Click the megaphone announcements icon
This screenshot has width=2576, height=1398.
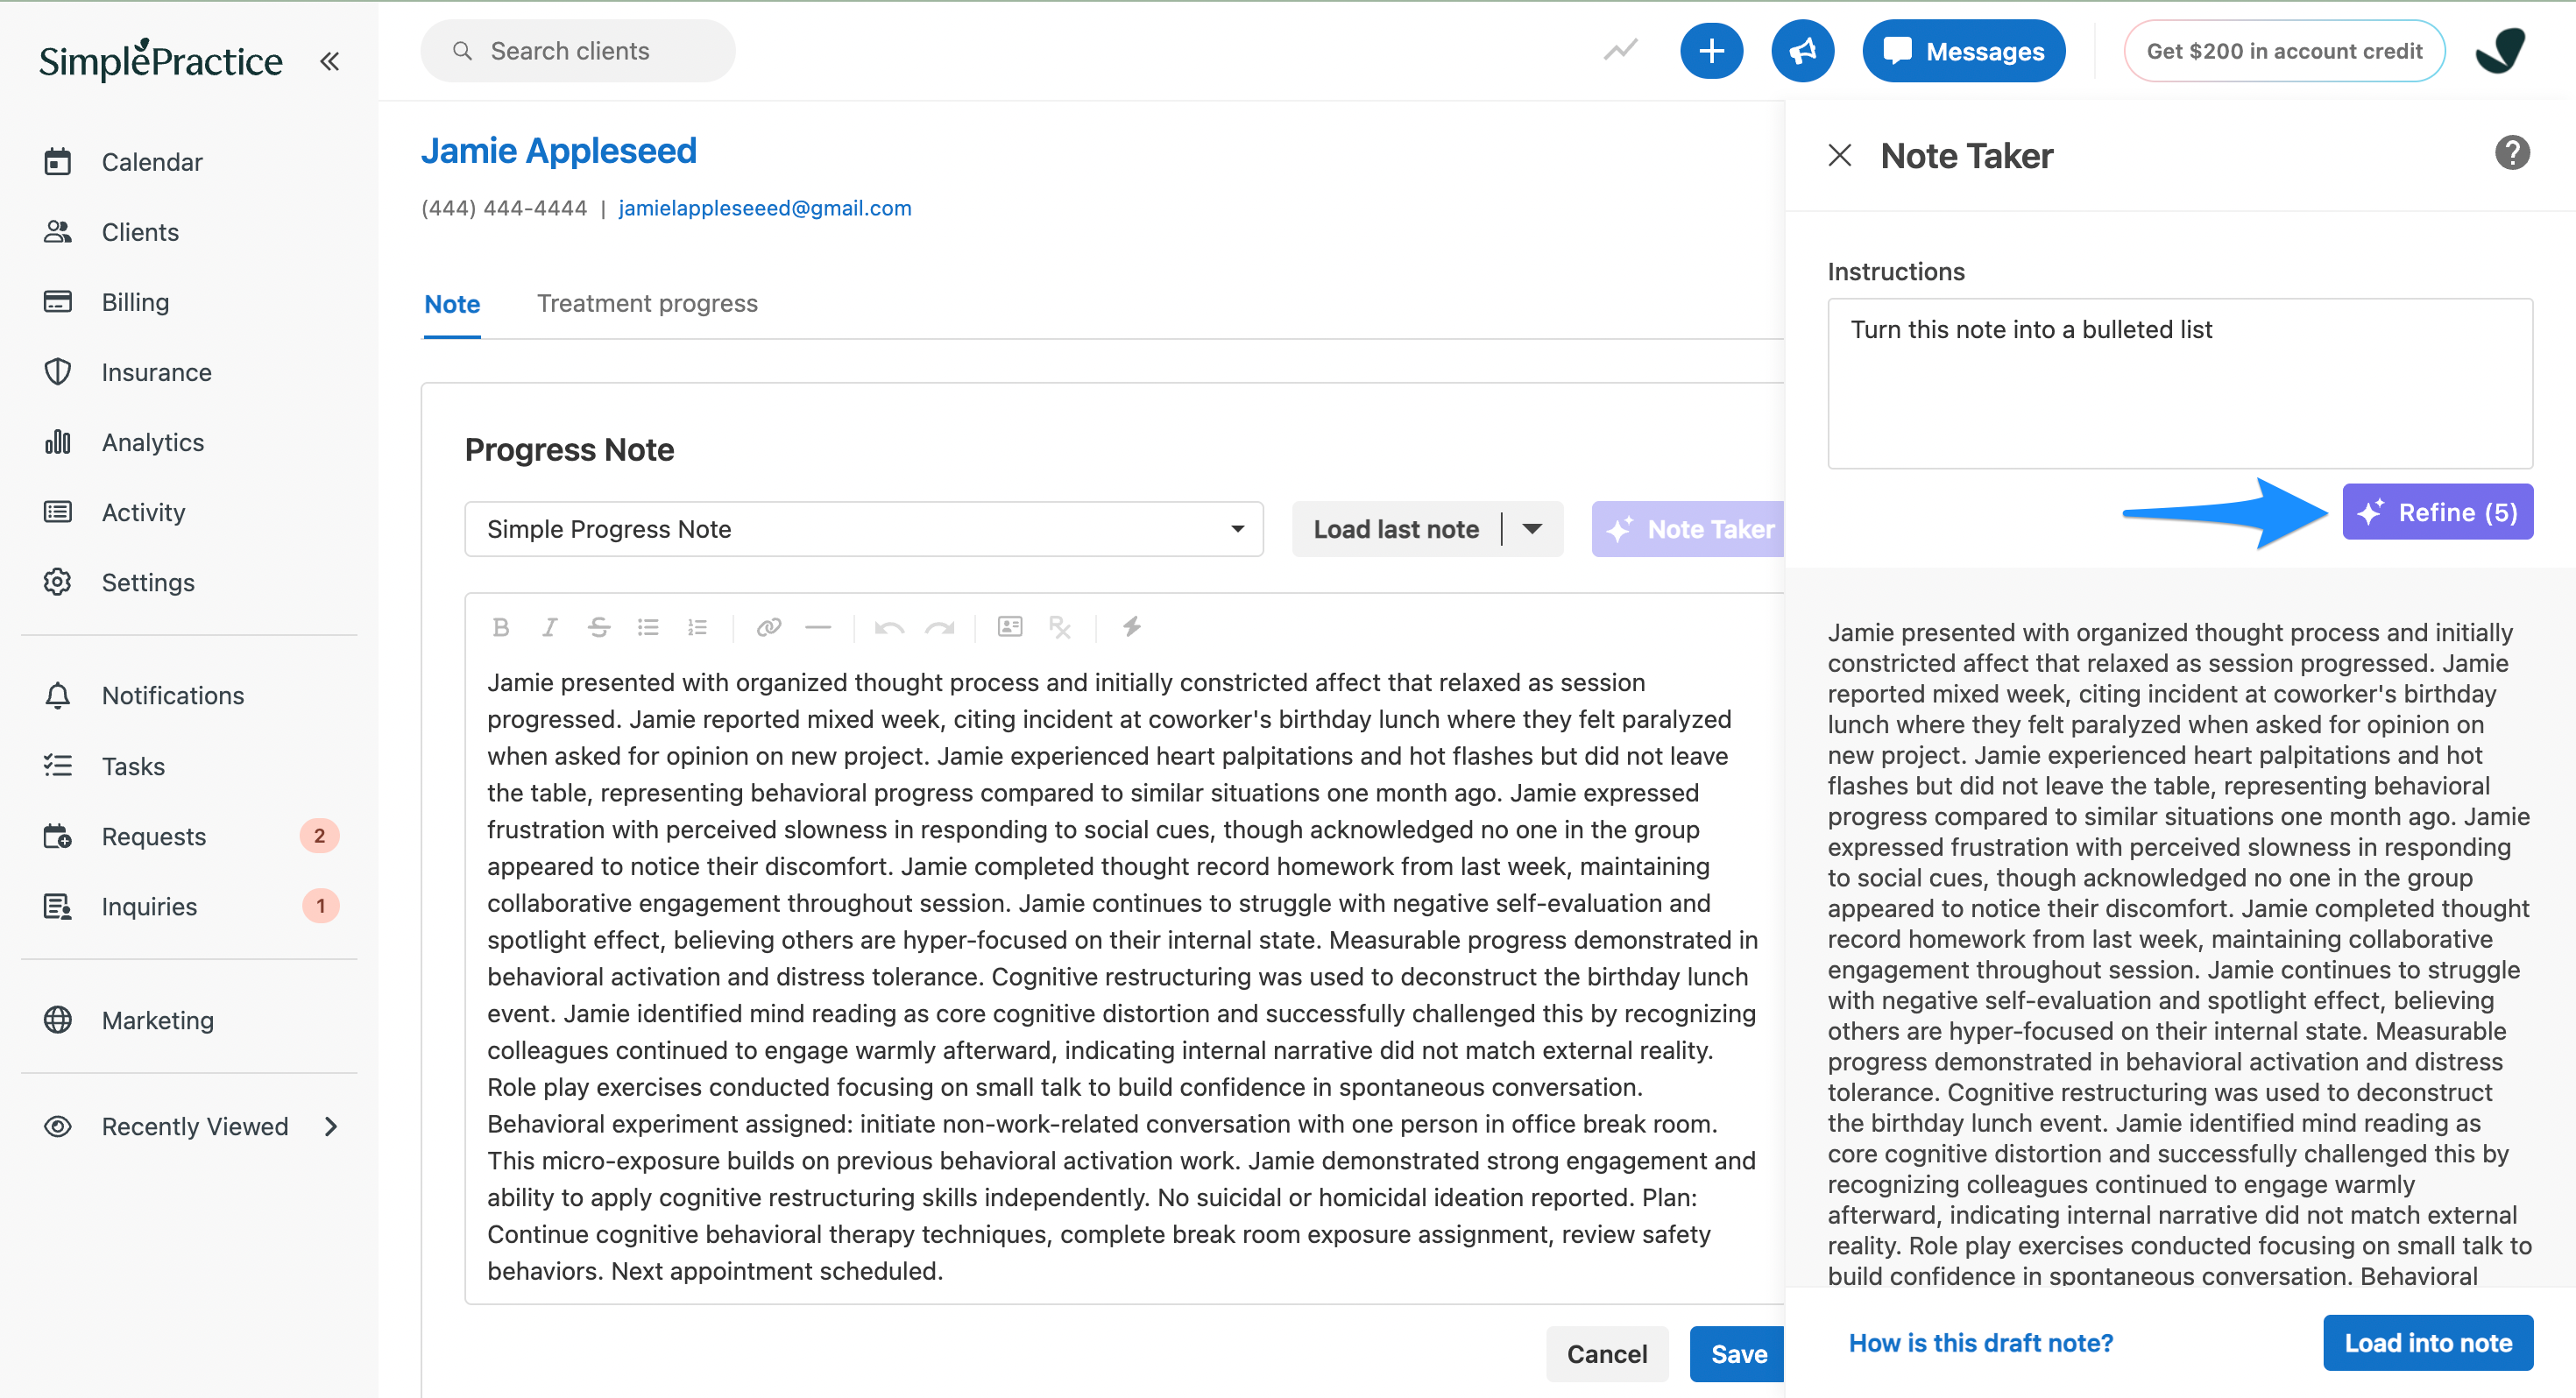tap(1802, 51)
